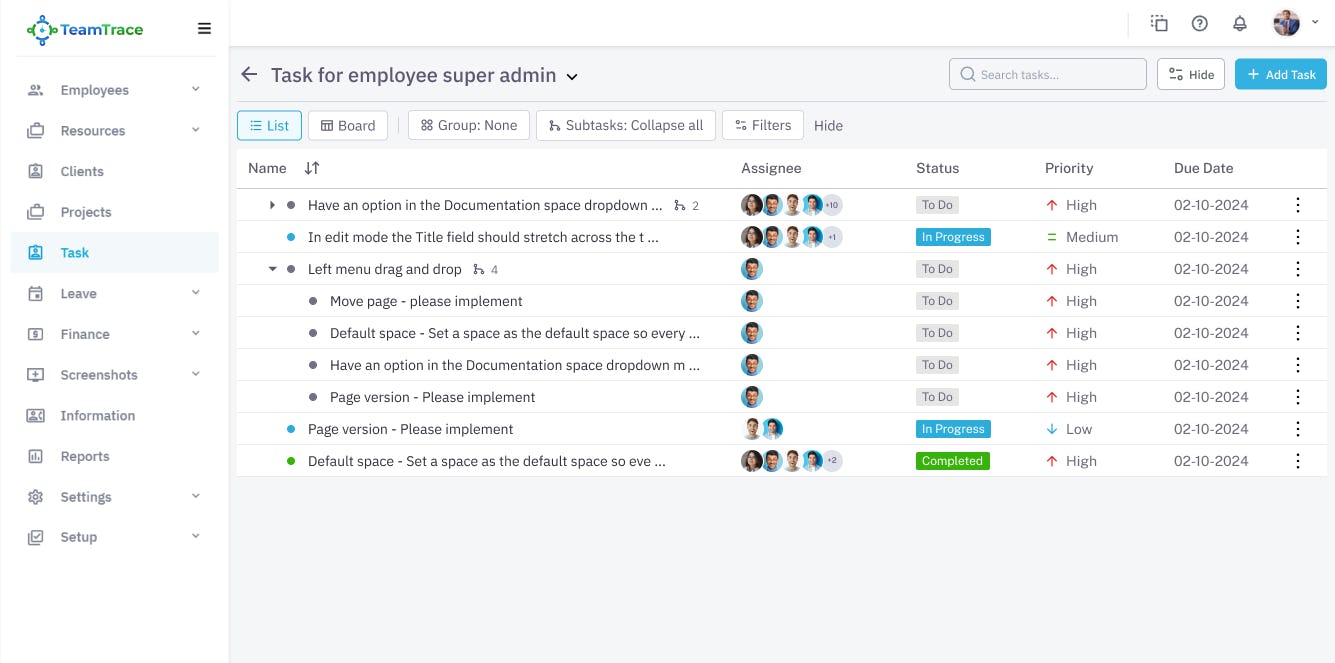Click the help question mark icon
Viewport: 1335px width, 663px height.
pos(1199,22)
